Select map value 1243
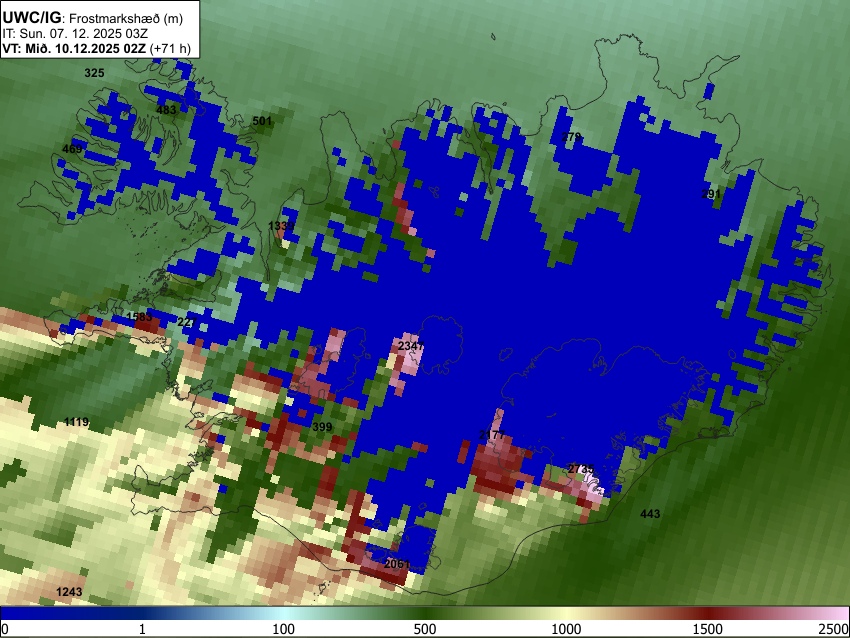 69,592
